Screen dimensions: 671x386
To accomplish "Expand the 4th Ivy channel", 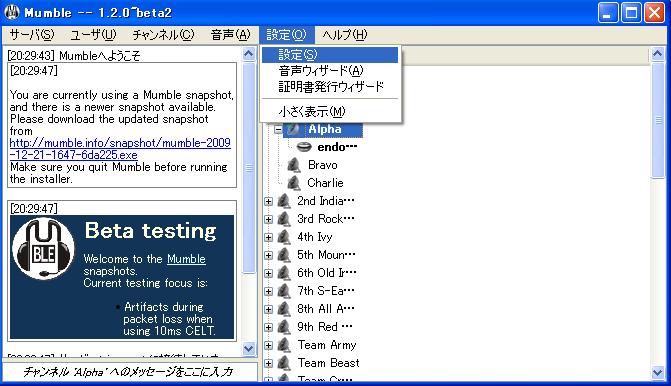I will tap(268, 237).
